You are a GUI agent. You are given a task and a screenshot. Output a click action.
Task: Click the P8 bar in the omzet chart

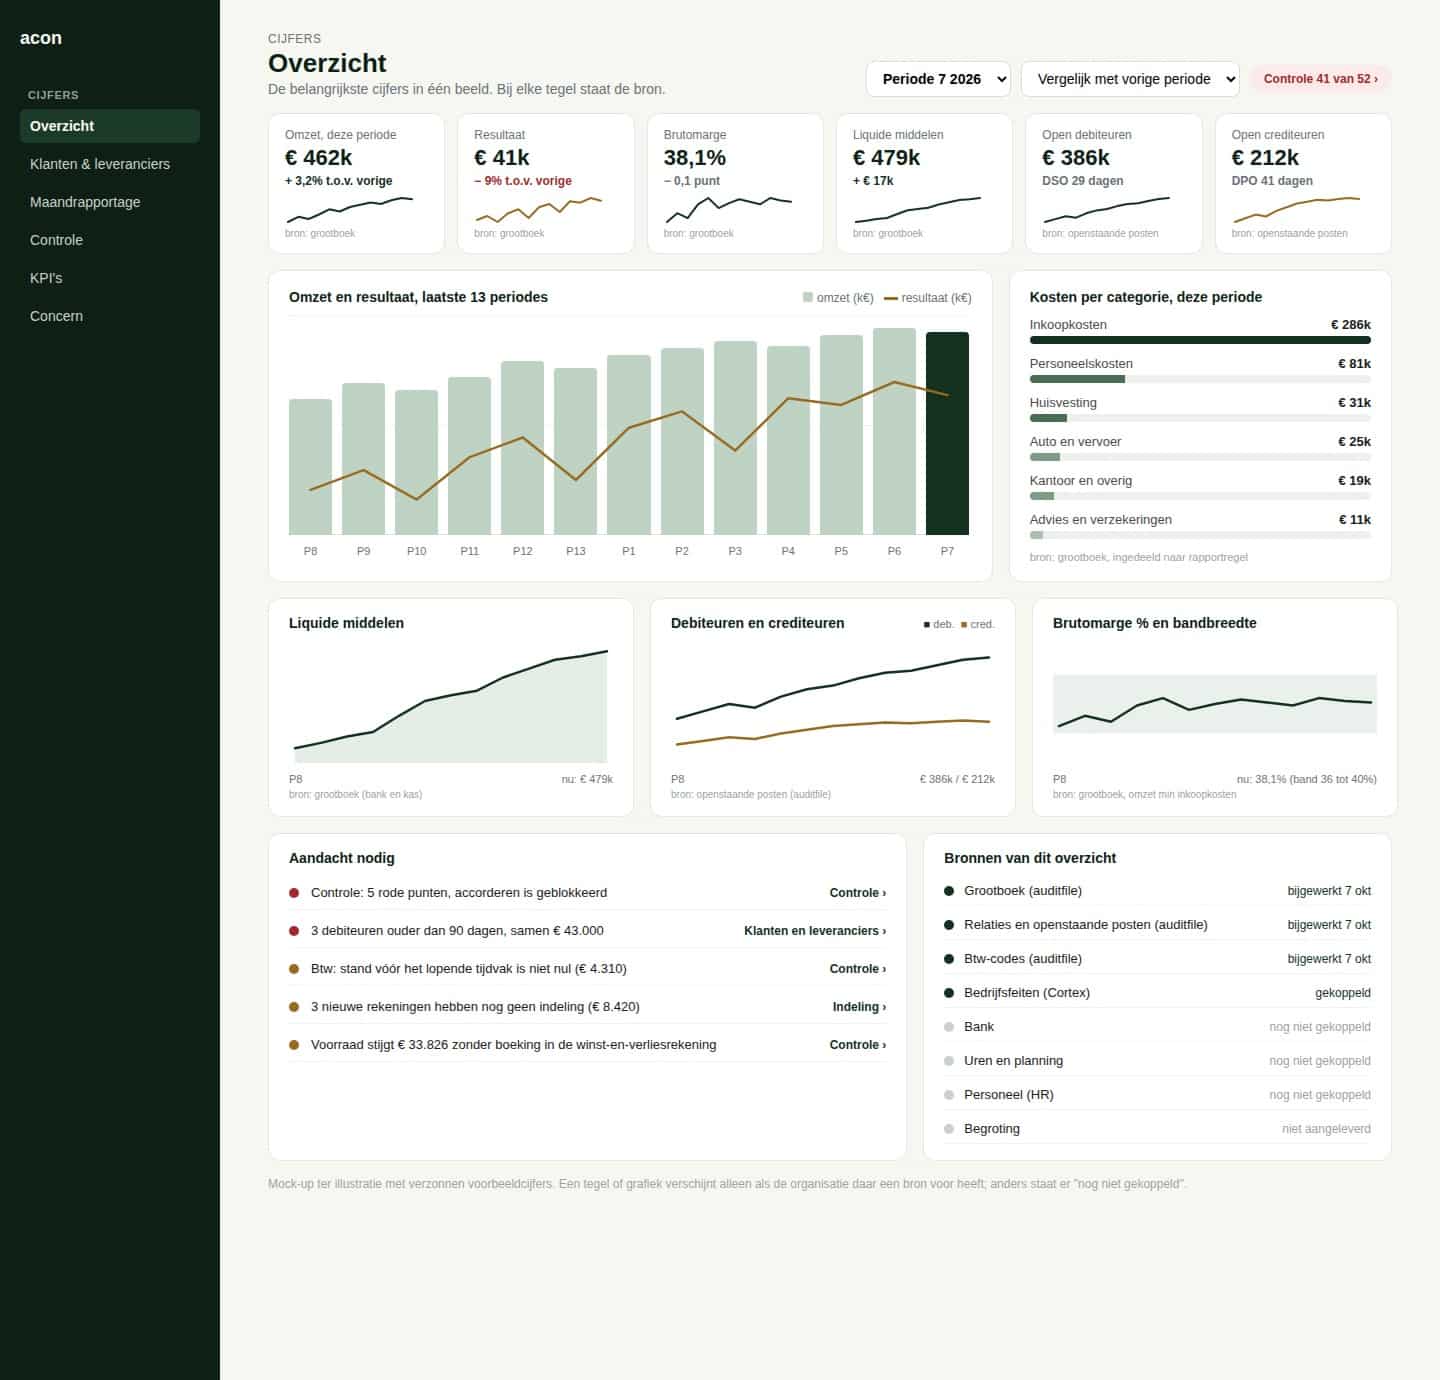[x=310, y=467]
